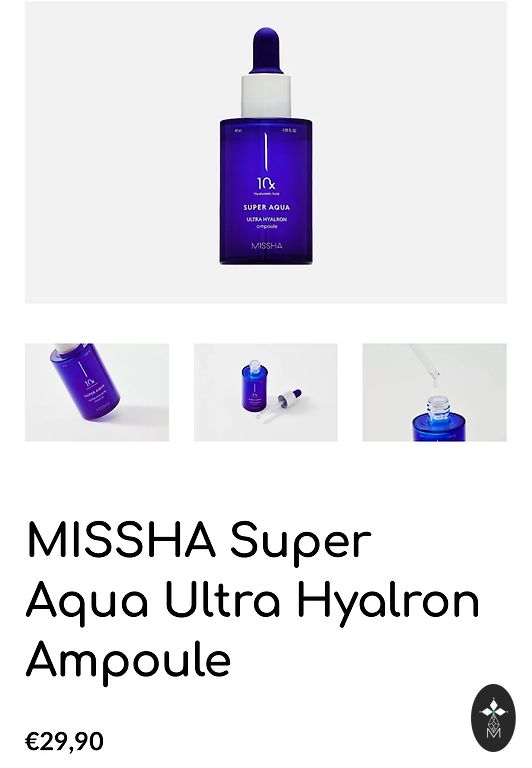Screen dimensions: 532x768
Task: Click the main MISSHA ampoule product image
Action: tap(266, 152)
